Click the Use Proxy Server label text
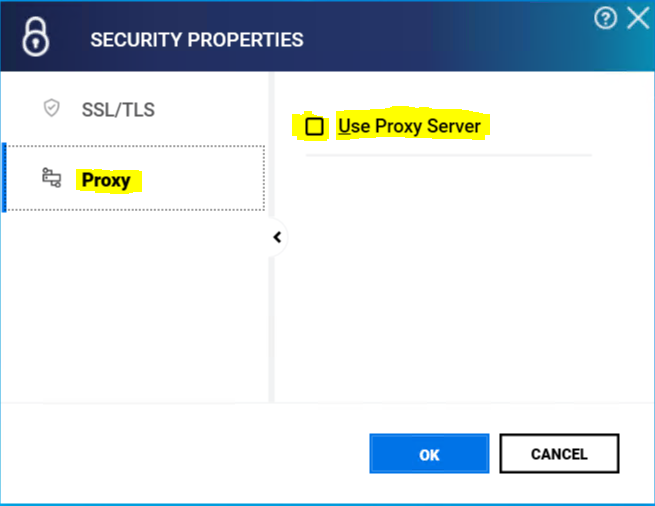 coord(409,127)
